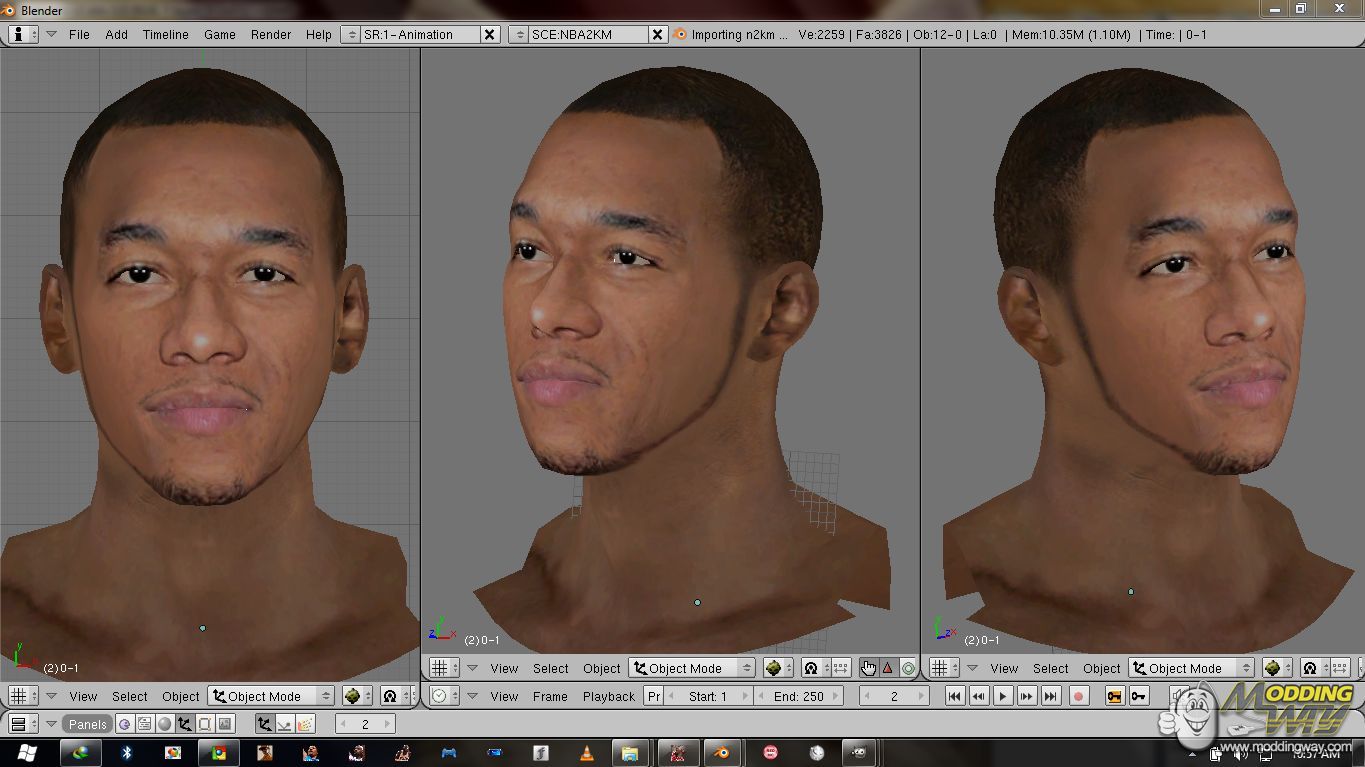Screen dimensions: 1365x767
Task: Toggle the grab hand manipulator in middle viewport
Action: click(867, 668)
